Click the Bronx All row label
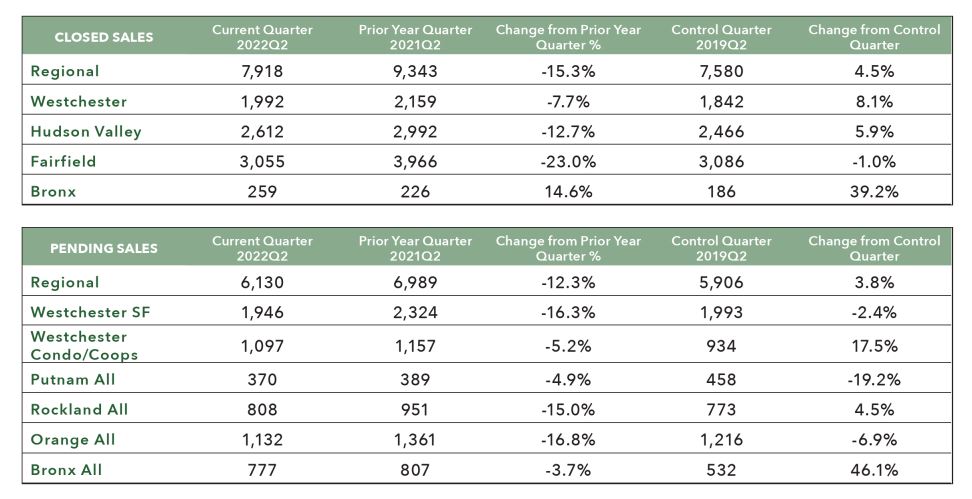This screenshot has width=972, height=499. point(66,470)
